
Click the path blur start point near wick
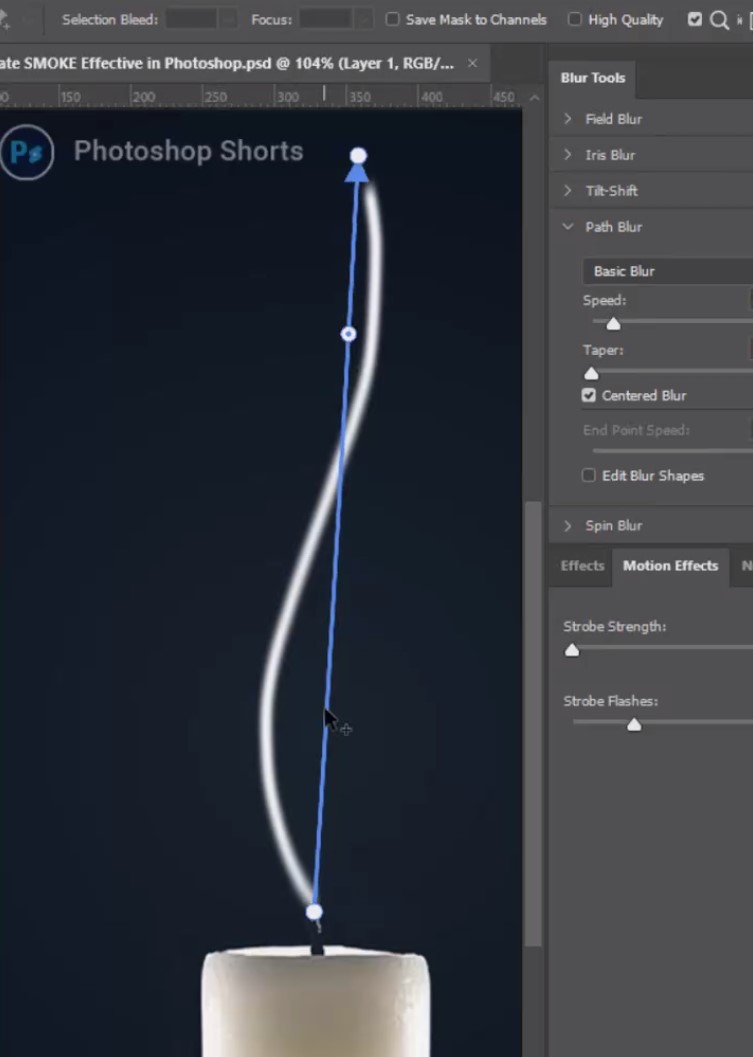[x=314, y=912]
